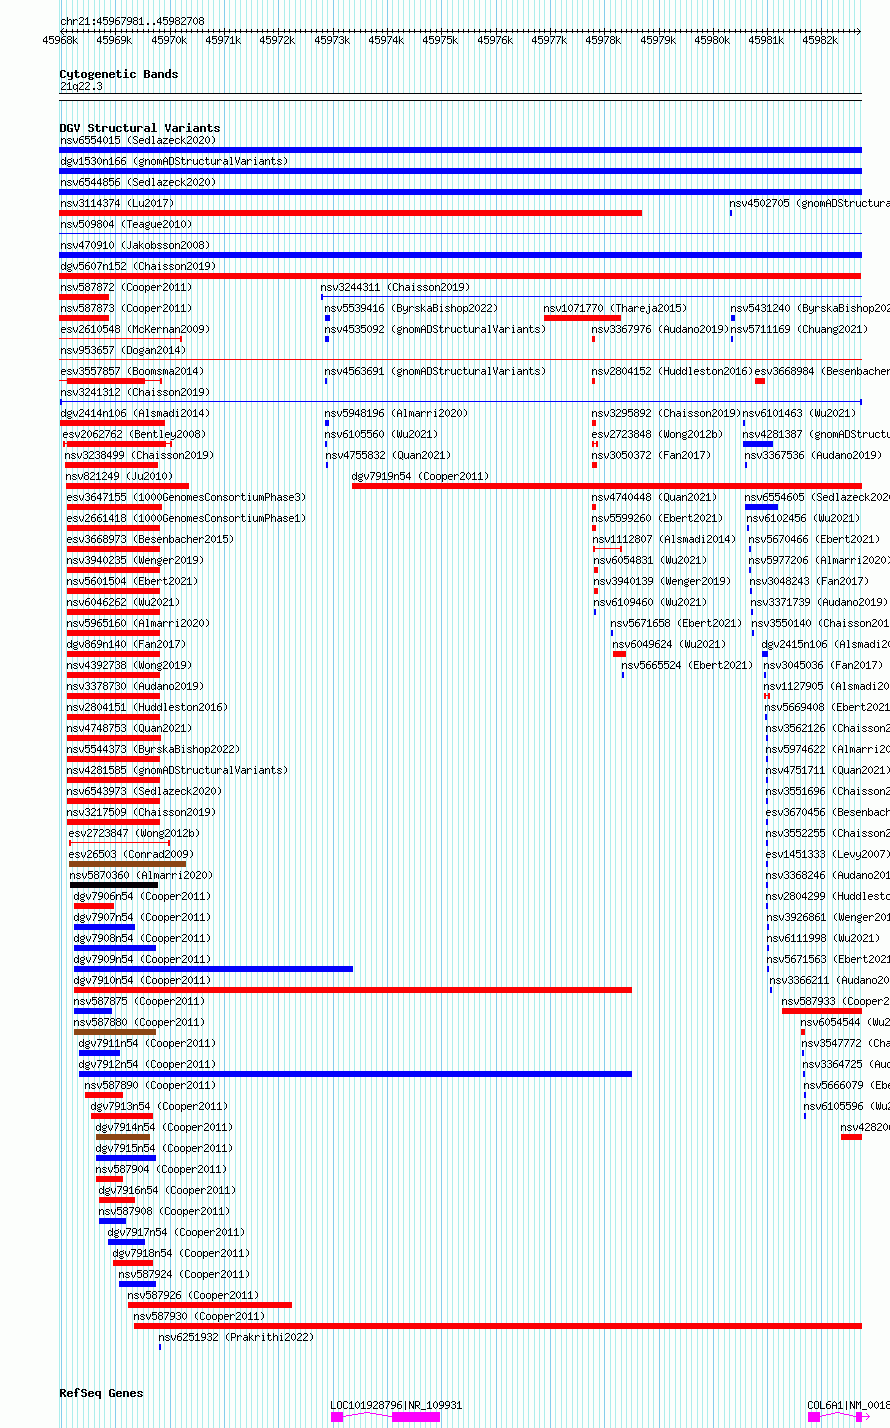Select dgv7919n54 (Cooper2011) label
Image resolution: width=890 pixels, height=1428 pixels.
tap(421, 476)
